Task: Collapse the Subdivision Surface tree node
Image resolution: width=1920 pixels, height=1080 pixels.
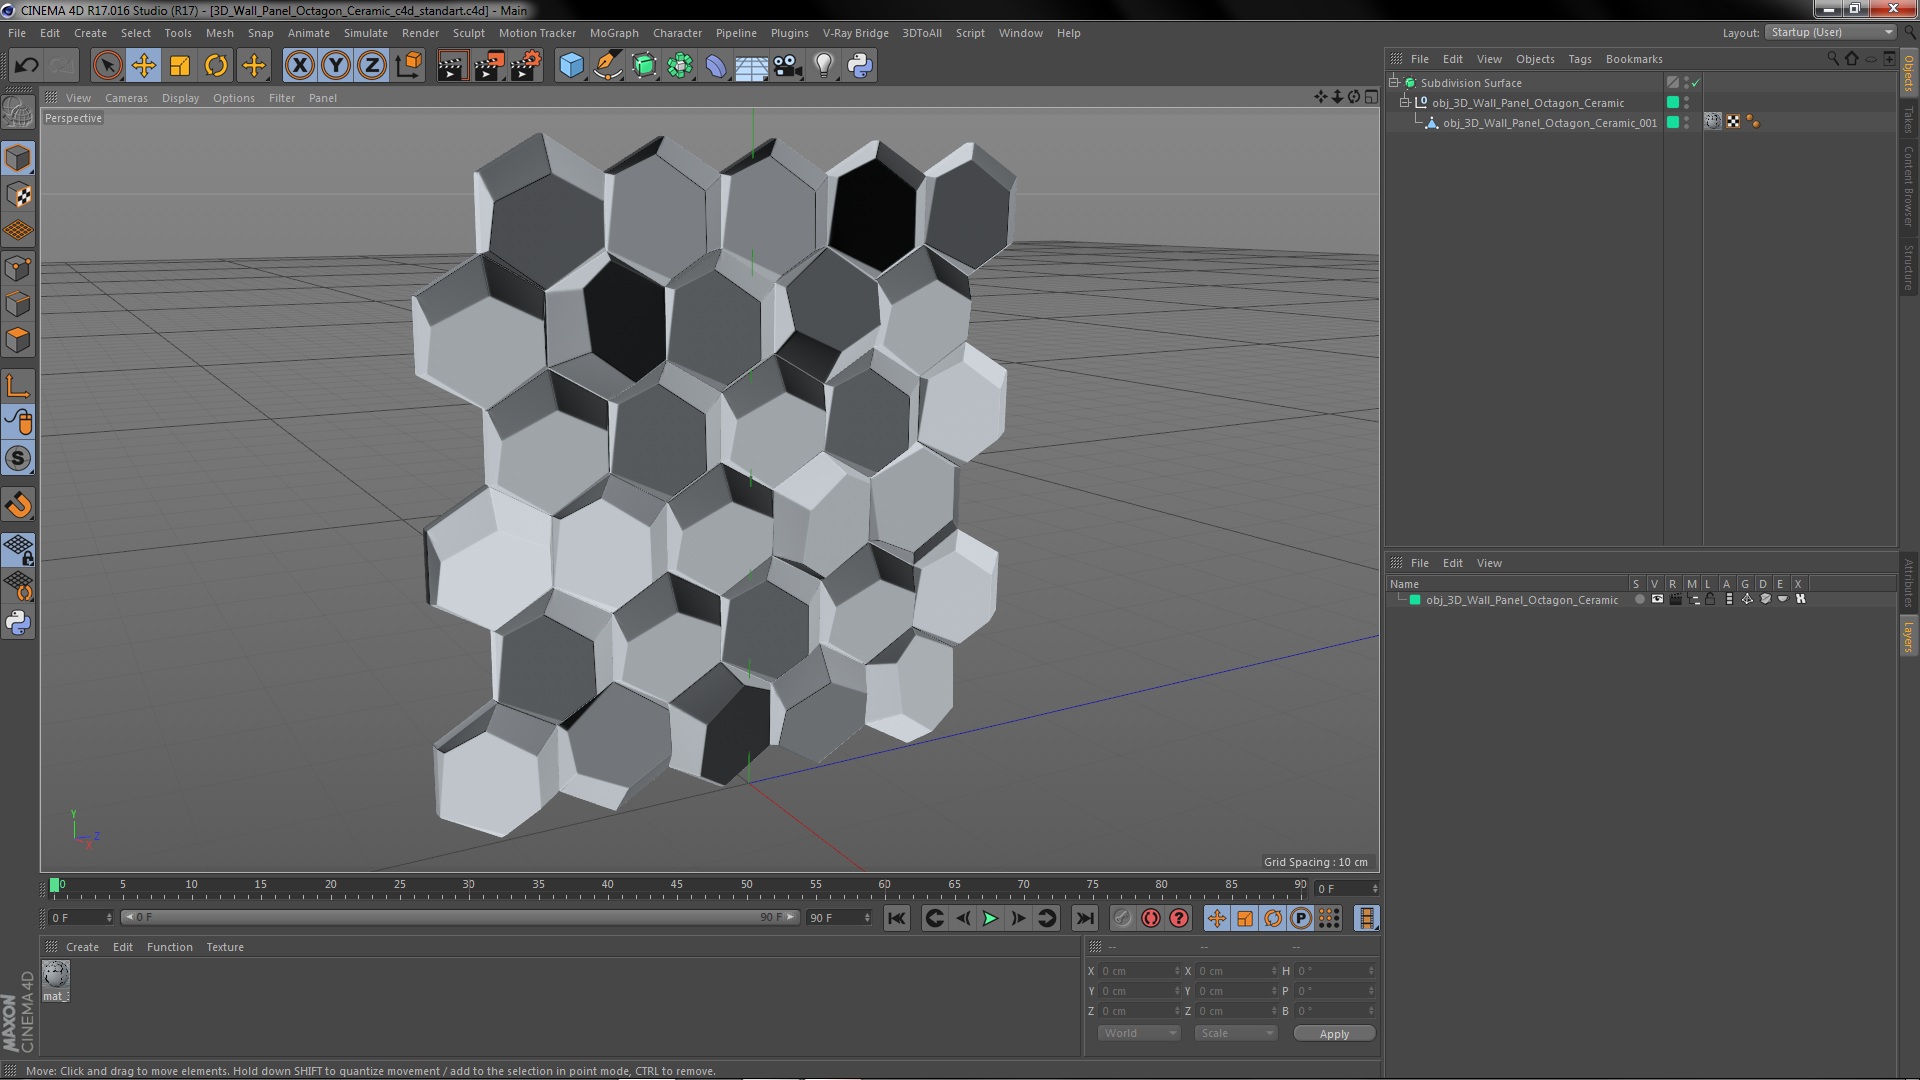Action: click(1394, 83)
